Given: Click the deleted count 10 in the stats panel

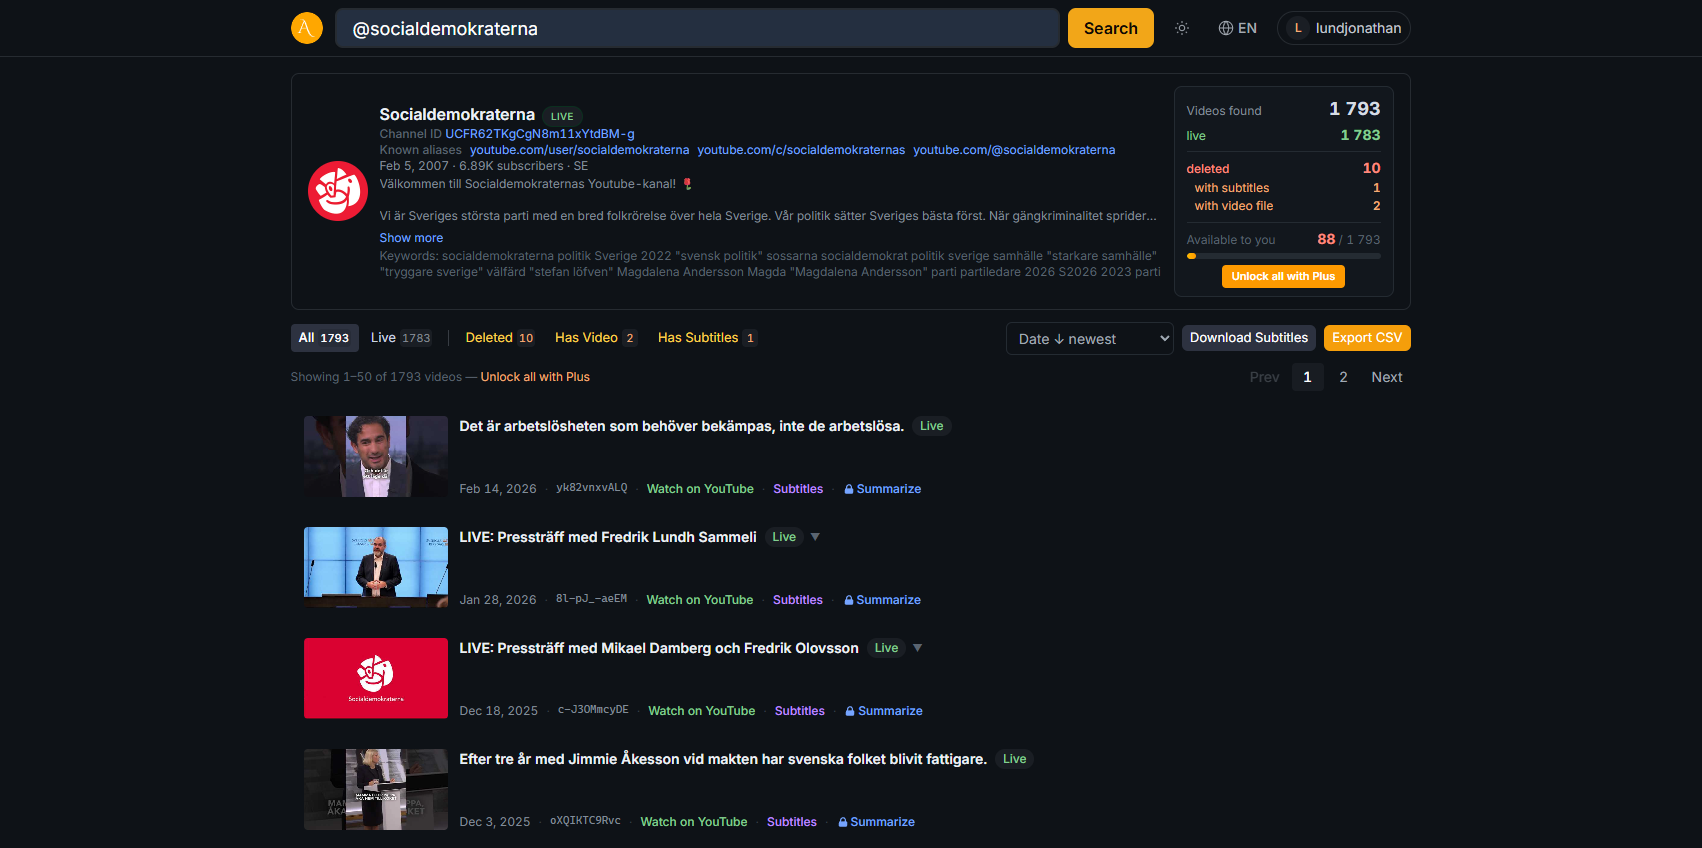Looking at the screenshot, I should pos(1371,168).
